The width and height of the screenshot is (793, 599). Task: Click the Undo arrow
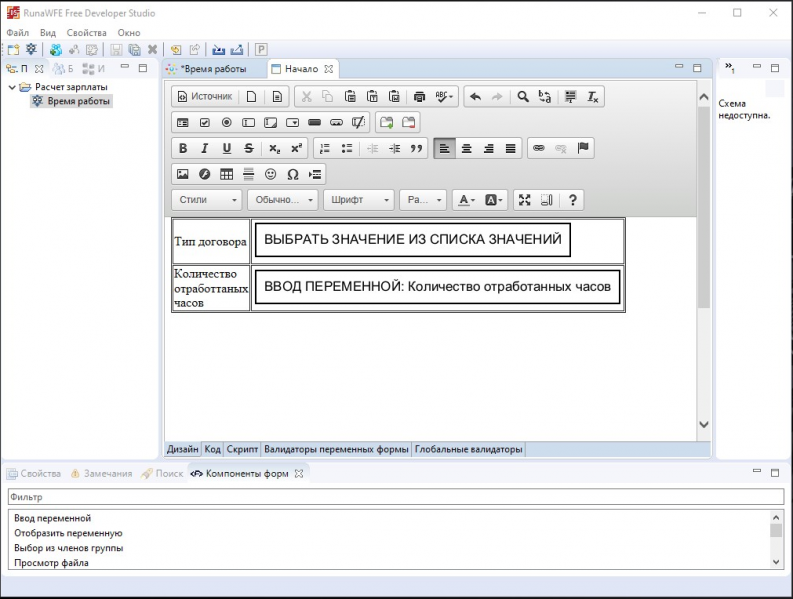pos(475,97)
